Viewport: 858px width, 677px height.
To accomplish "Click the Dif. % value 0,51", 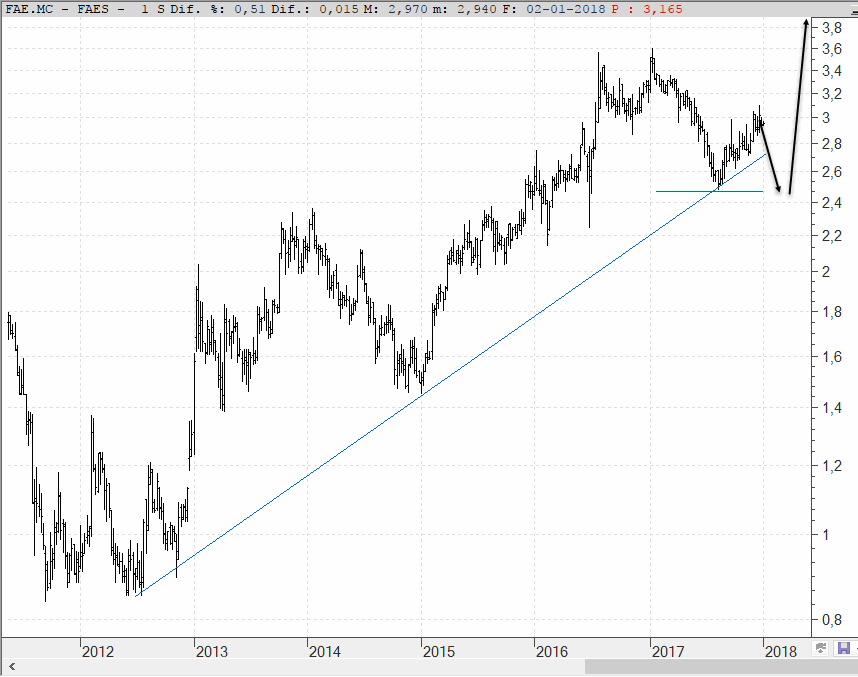I will click(x=248, y=9).
